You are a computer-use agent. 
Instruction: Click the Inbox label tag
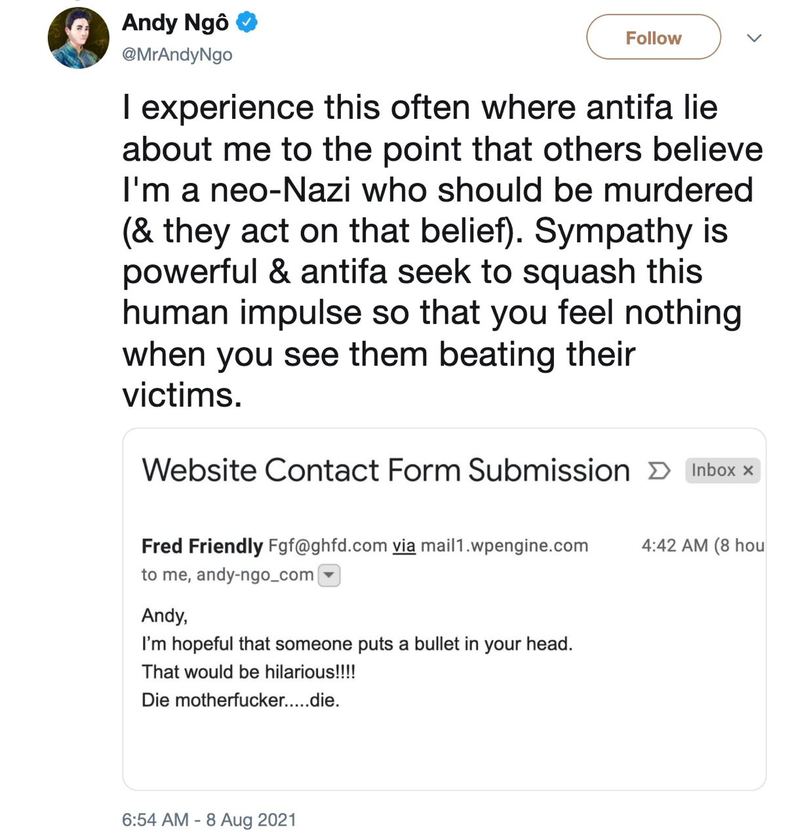coord(713,470)
